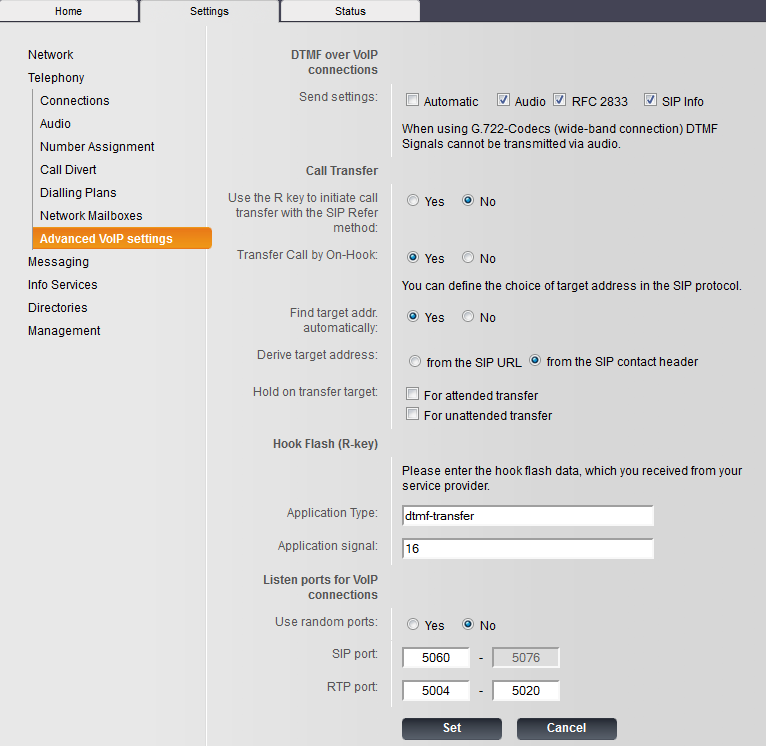Click the SIP port 5060 field
This screenshot has height=746, width=766.
click(436, 658)
